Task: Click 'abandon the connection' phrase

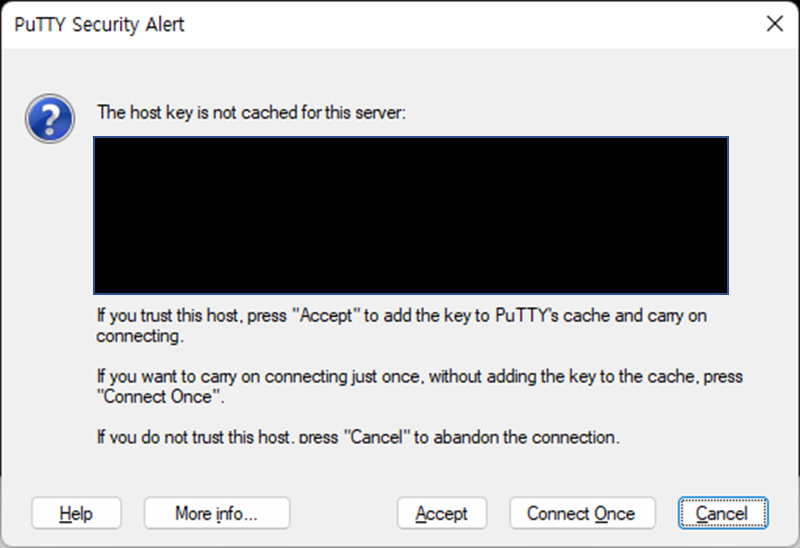Action: 527,437
